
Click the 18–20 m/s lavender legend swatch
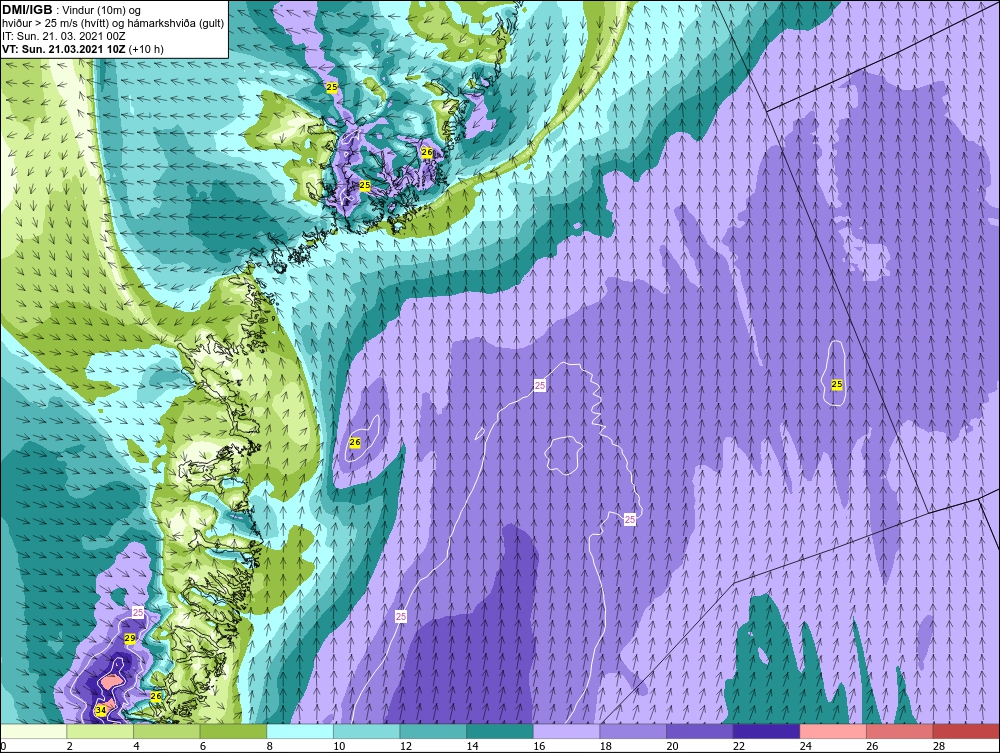click(x=633, y=731)
